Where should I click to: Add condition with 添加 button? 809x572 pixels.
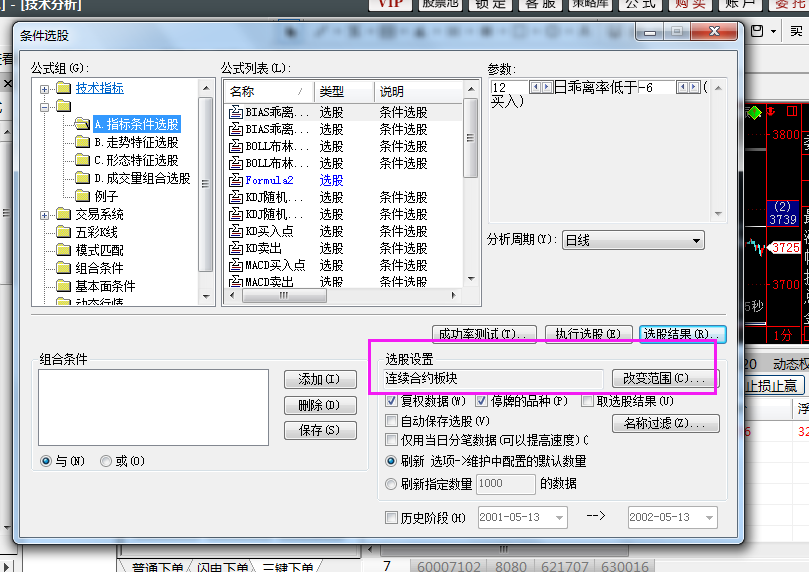tap(320, 380)
